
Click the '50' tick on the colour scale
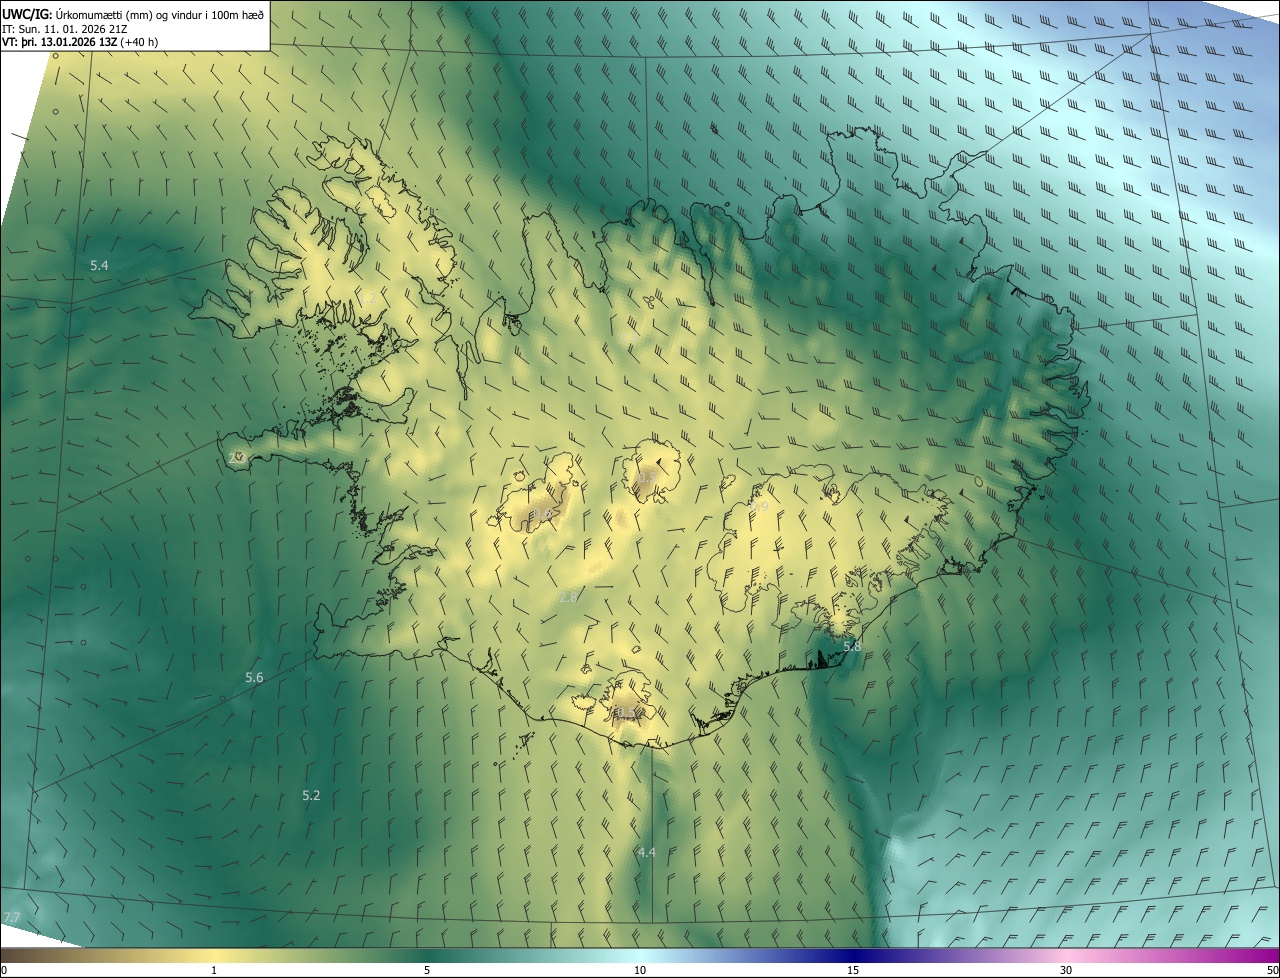[x=1272, y=971]
